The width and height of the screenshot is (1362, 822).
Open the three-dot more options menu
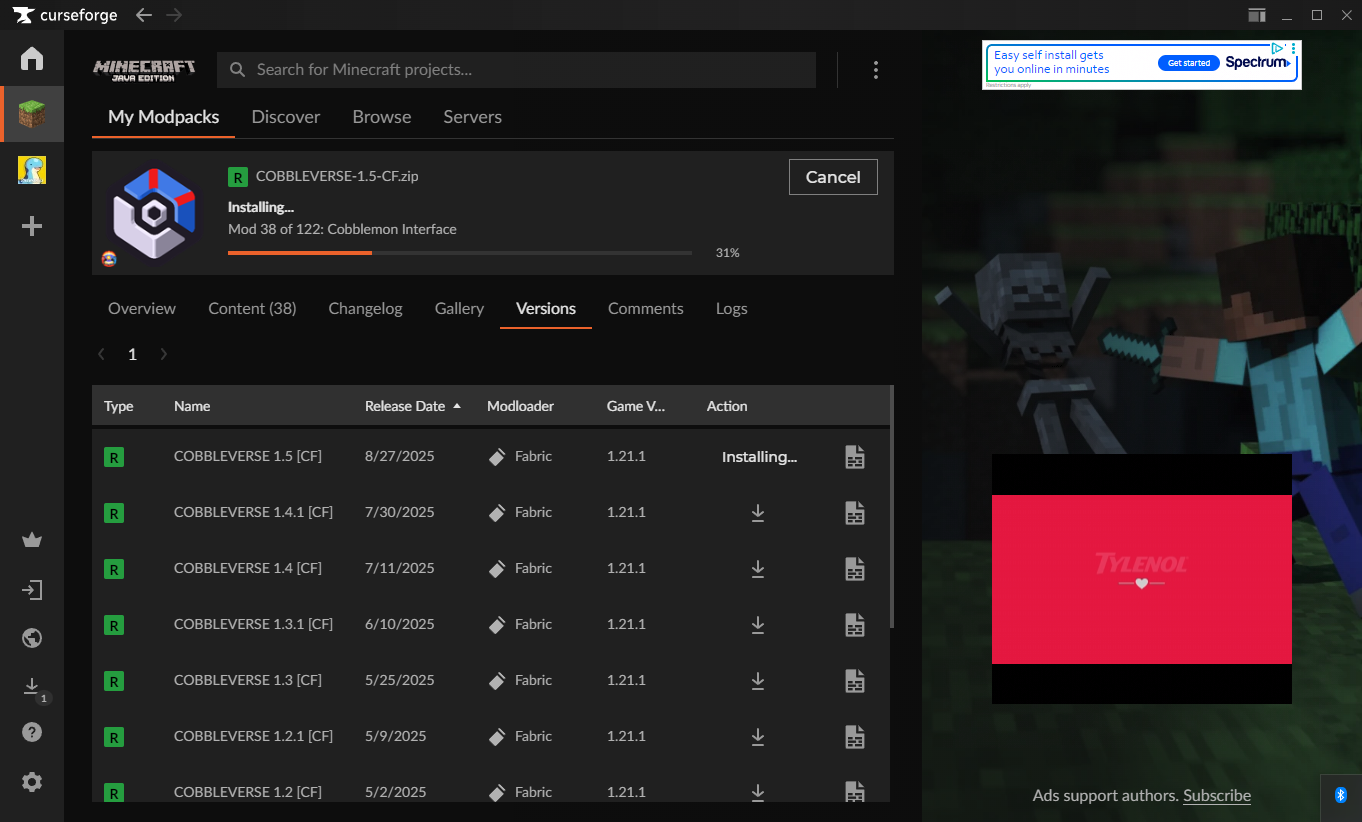875,70
